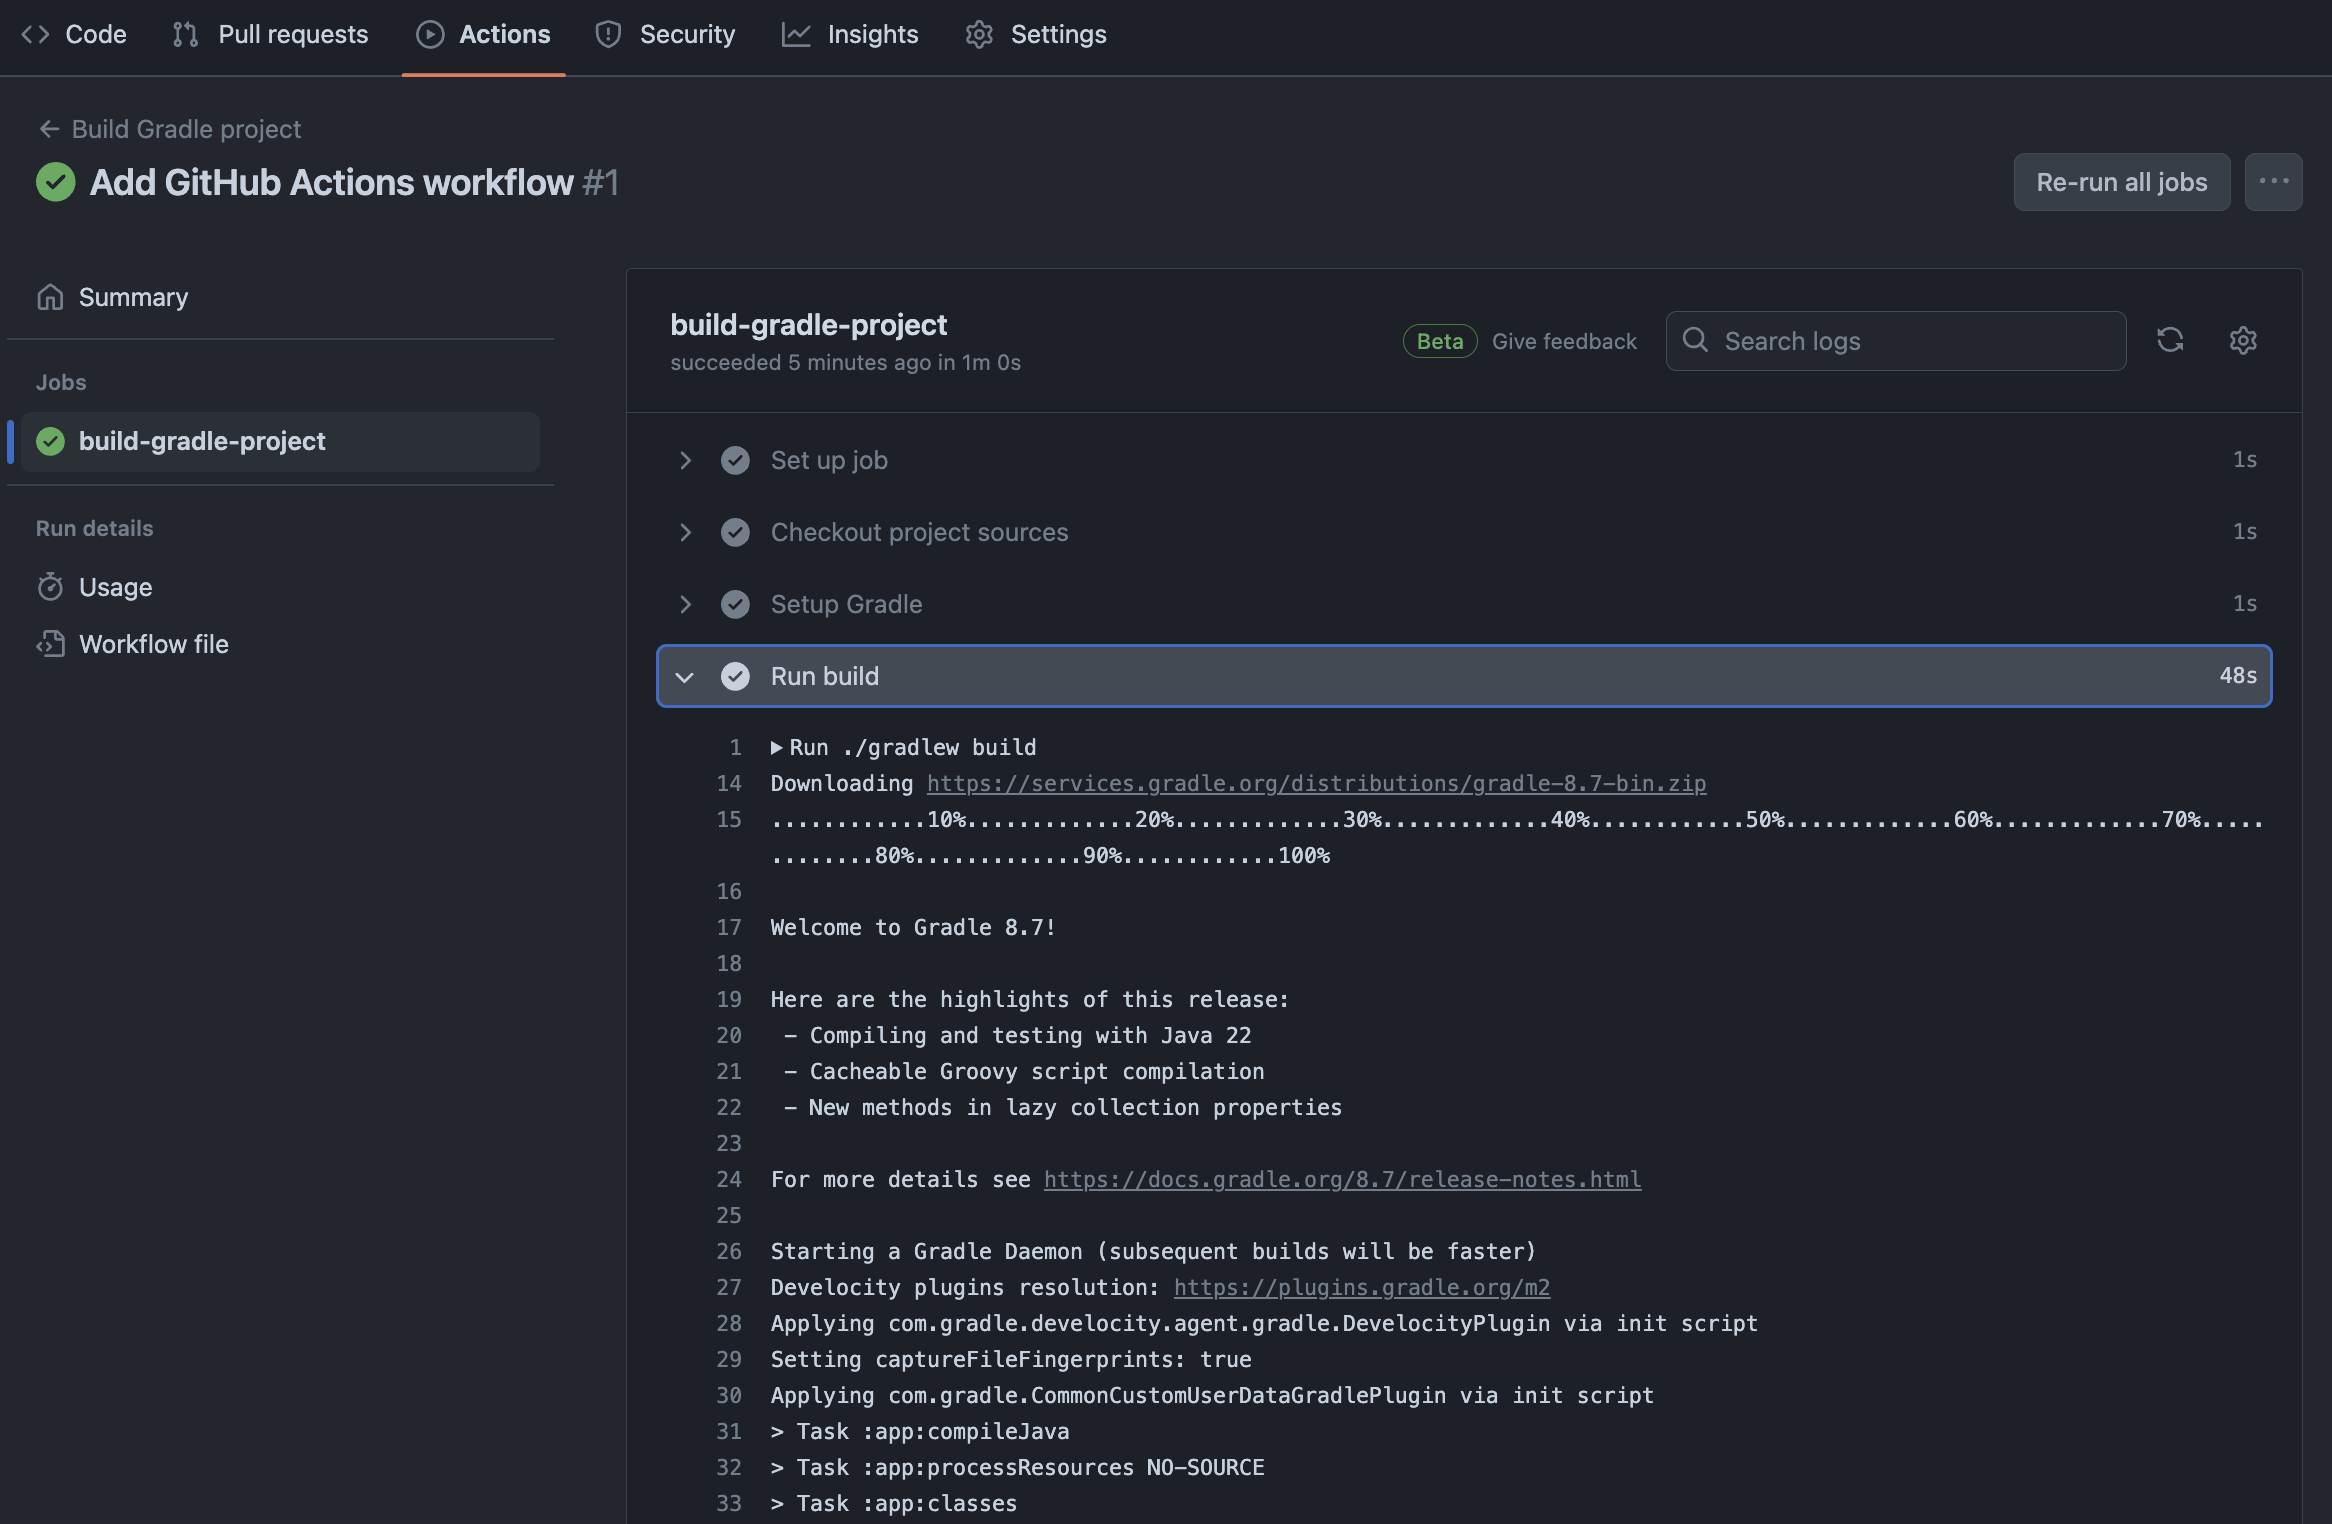Image resolution: width=2332 pixels, height=1524 pixels.
Task: Click the refresh logs icon
Action: pyautogui.click(x=2169, y=340)
